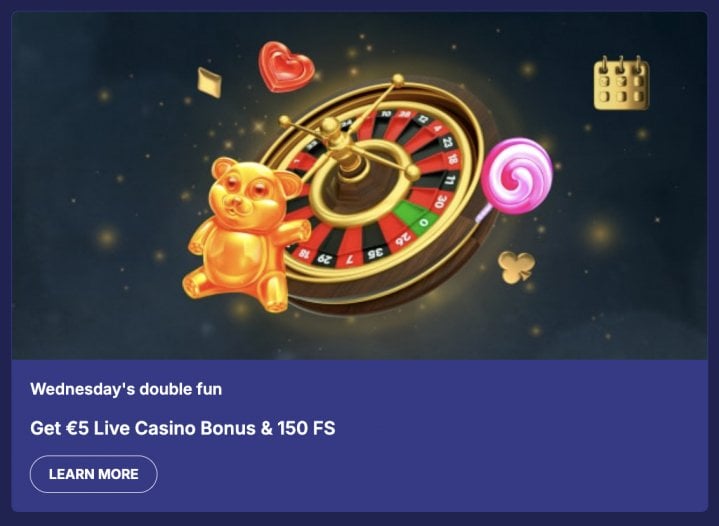Viewport: 719px width, 526px height.
Task: Click the pink swirl lollipop
Action: point(517,176)
